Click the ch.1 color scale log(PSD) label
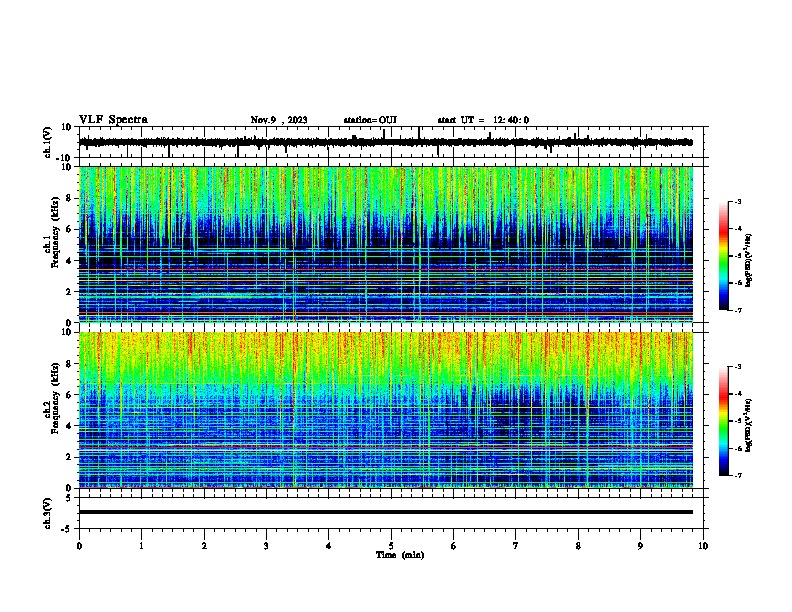792x612 pixels. point(749,260)
